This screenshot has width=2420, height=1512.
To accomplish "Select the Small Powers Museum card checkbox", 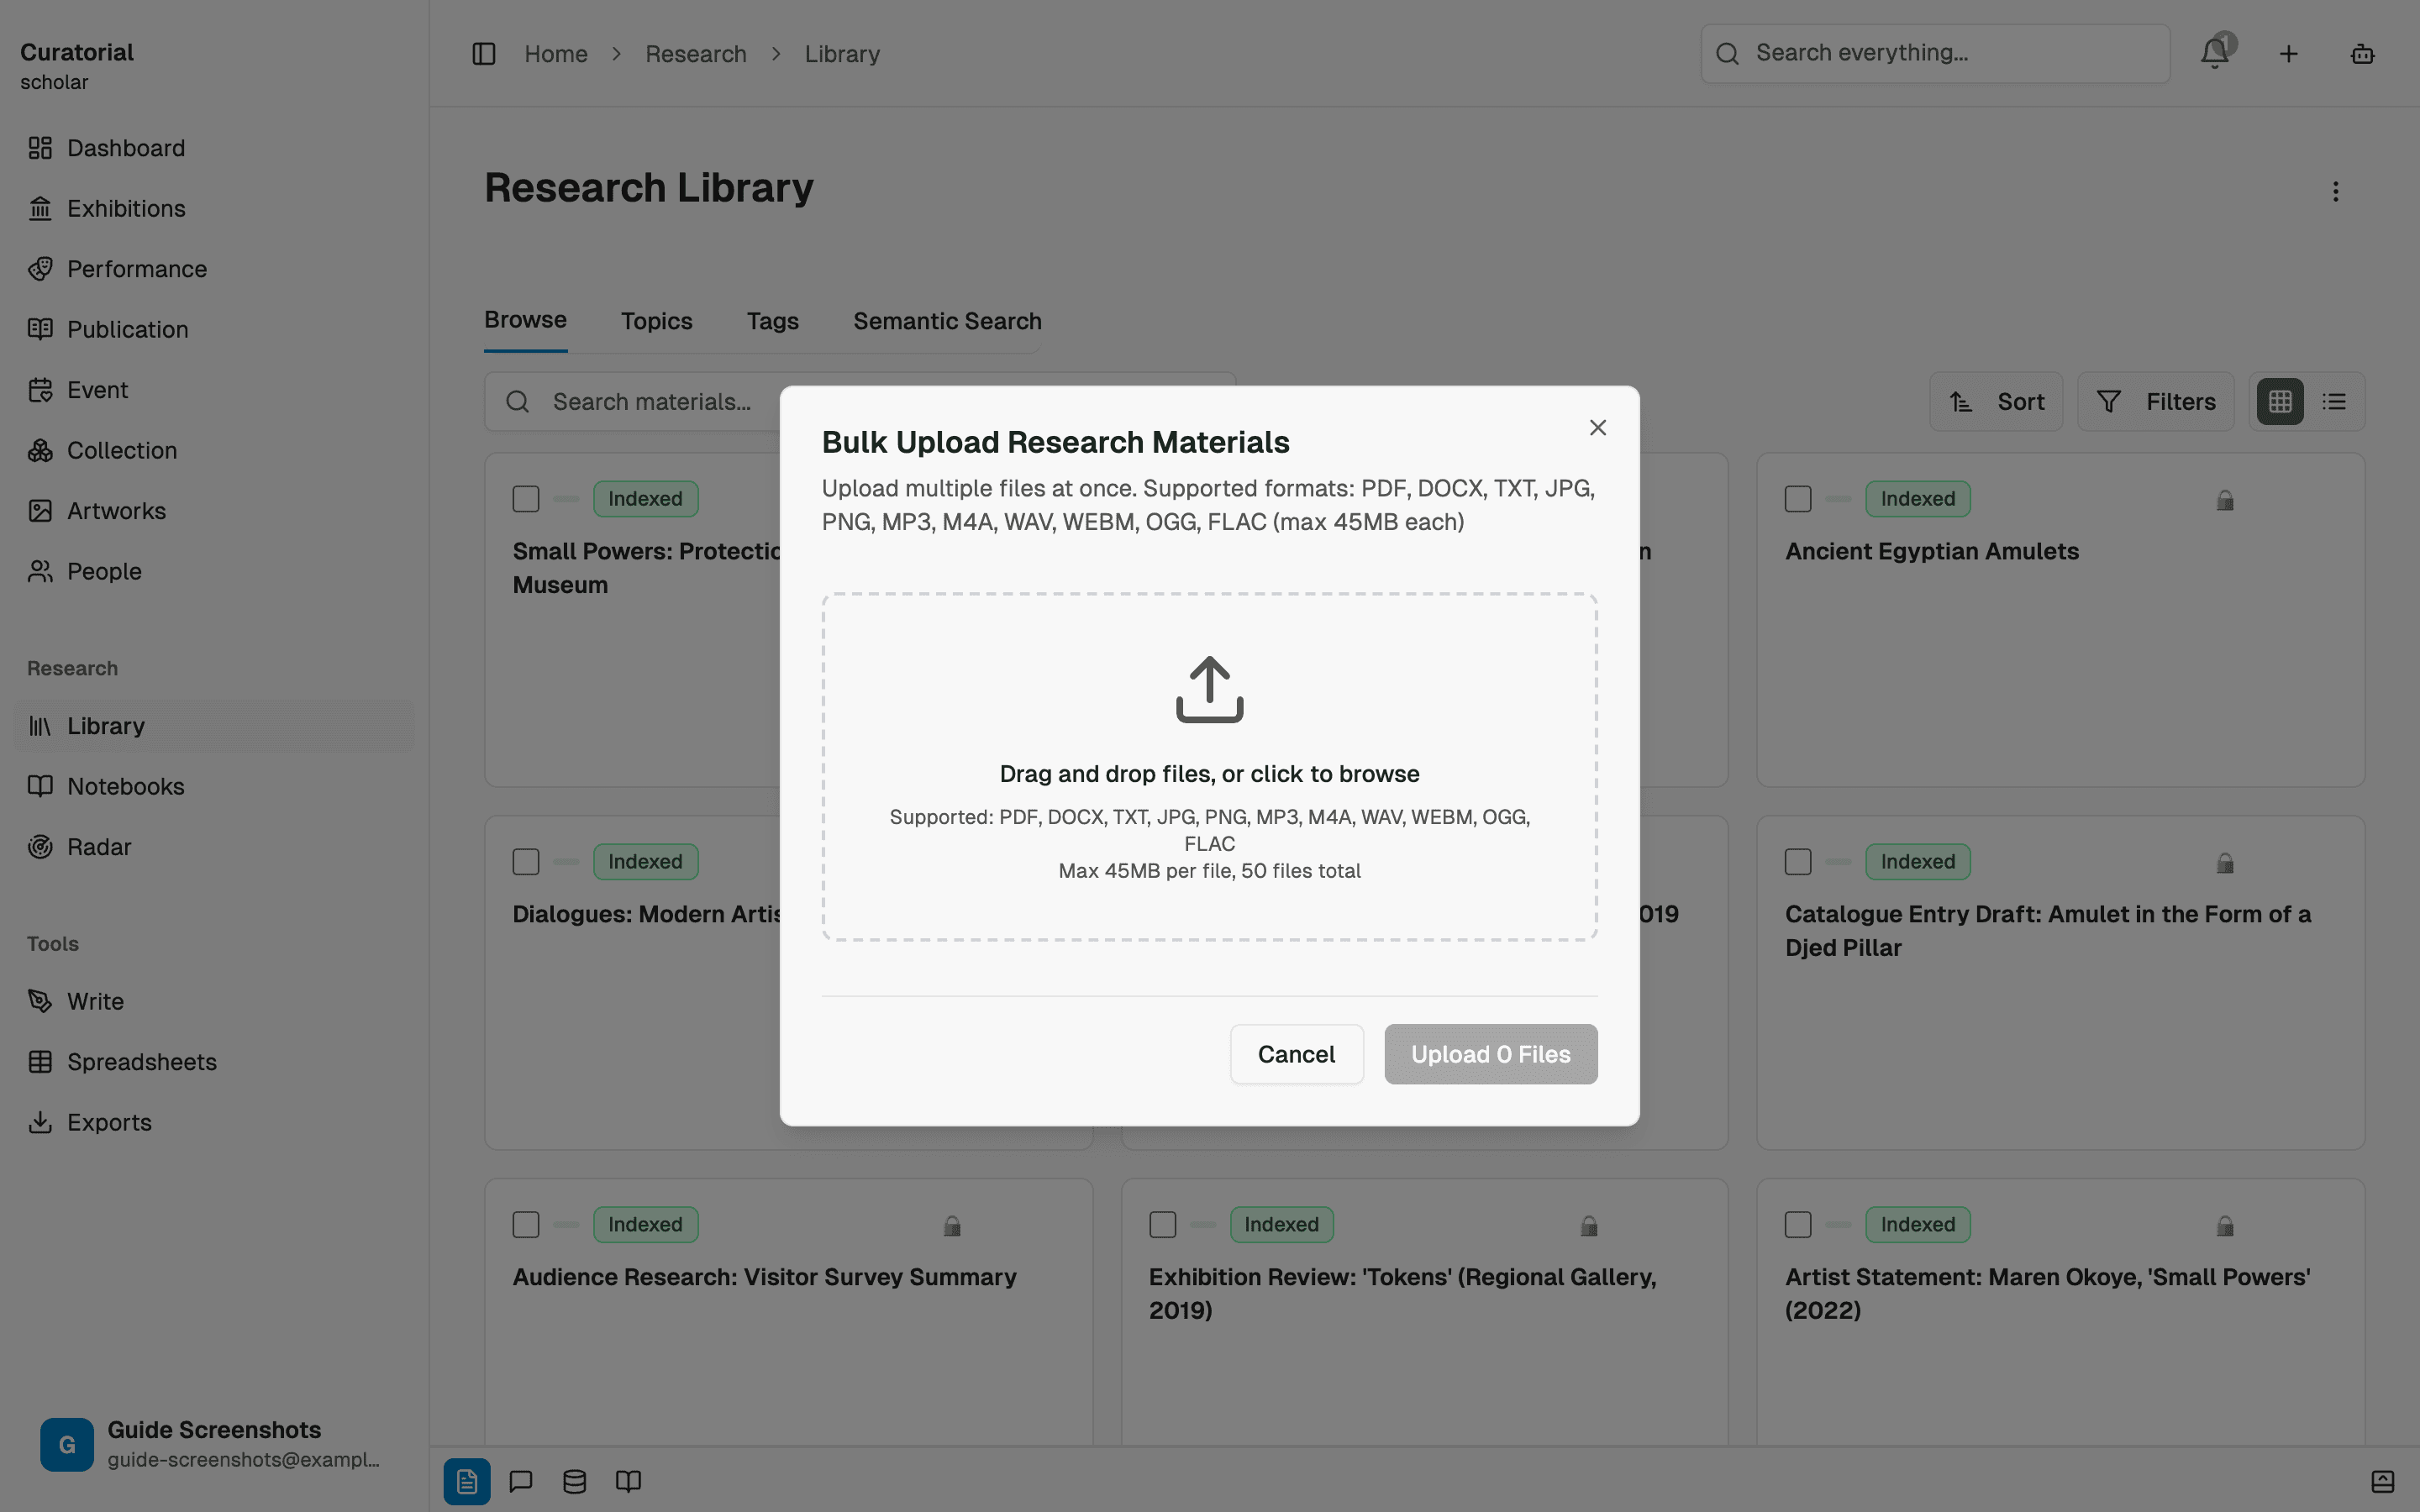I will point(526,499).
